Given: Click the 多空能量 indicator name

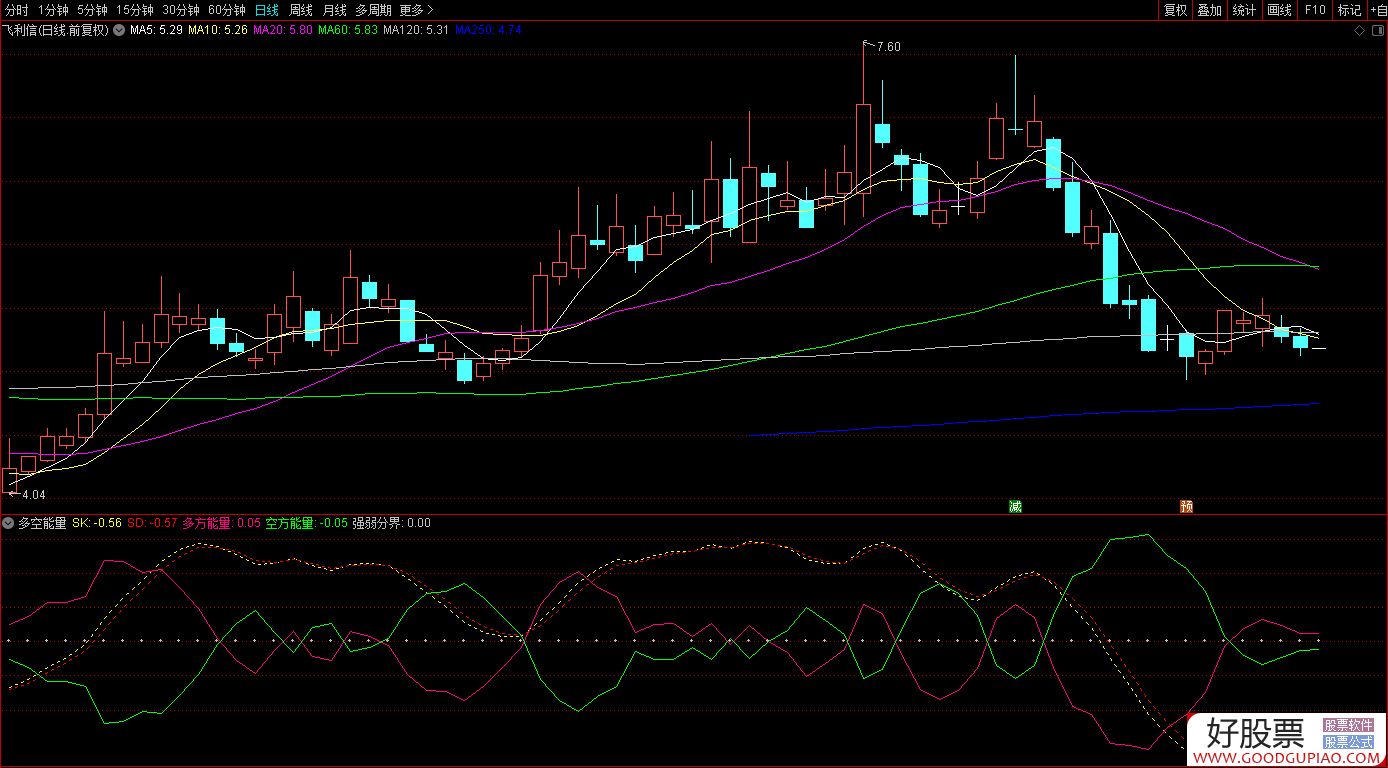Looking at the screenshot, I should click(x=42, y=523).
